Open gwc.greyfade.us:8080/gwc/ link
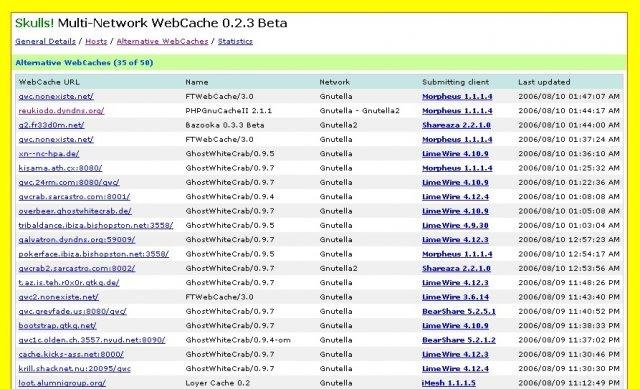Screen dimensions: 640x389 coord(73,311)
